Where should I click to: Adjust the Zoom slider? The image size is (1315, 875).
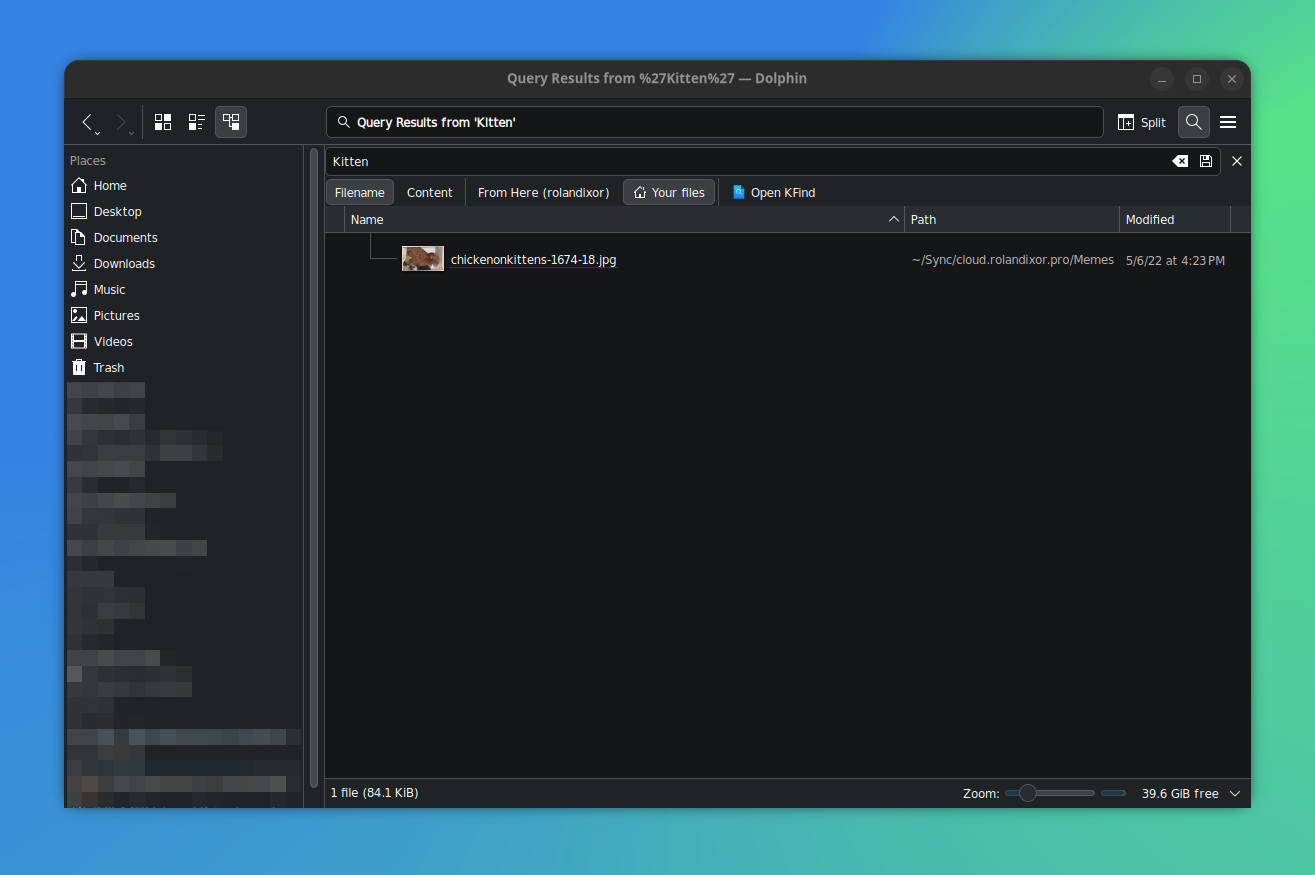[1027, 792]
